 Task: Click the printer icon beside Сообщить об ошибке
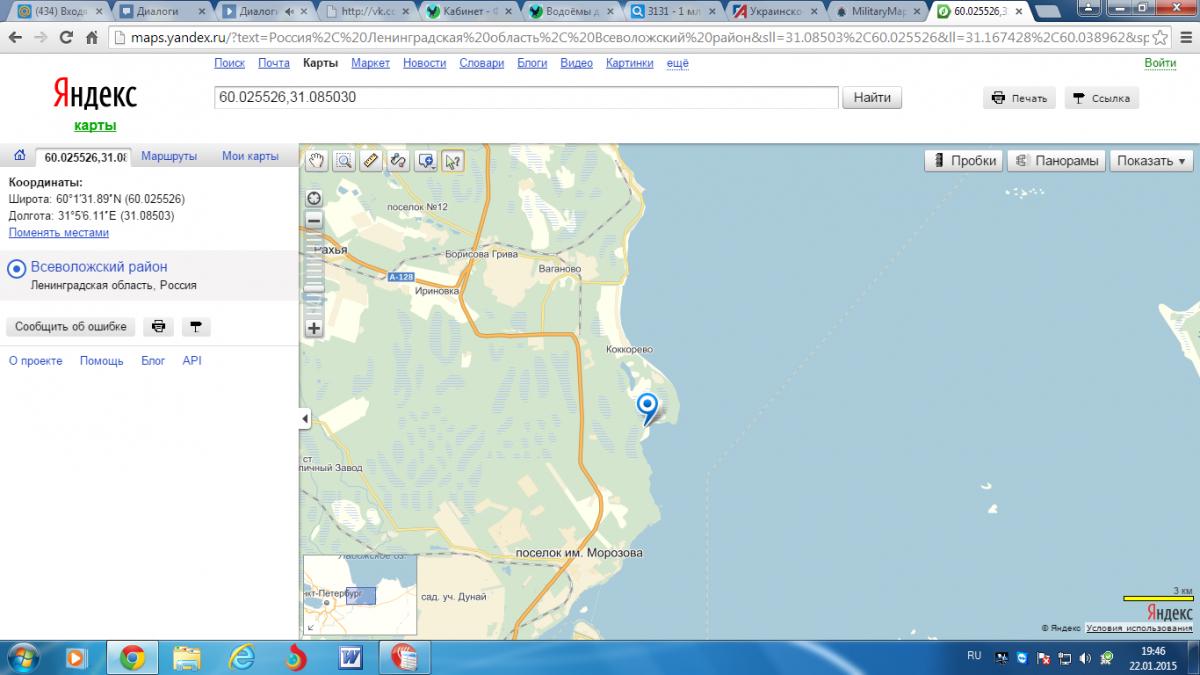pyautogui.click(x=158, y=327)
